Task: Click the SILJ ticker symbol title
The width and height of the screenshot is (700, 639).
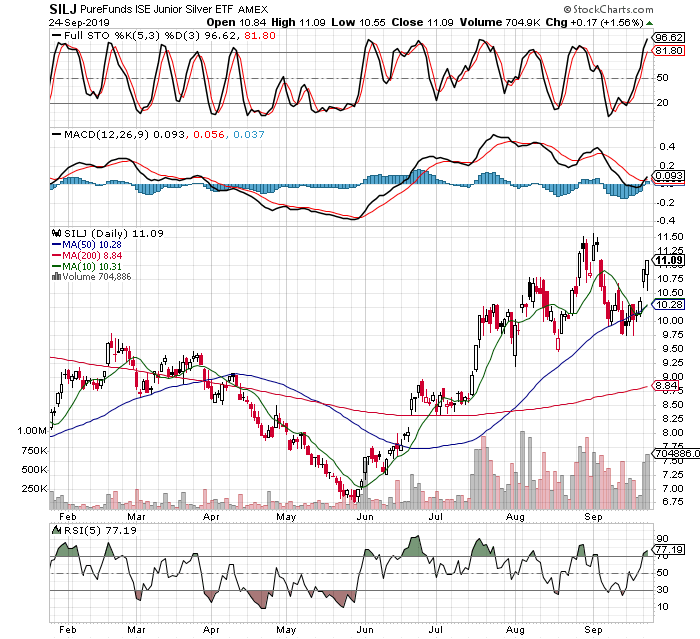Action: 63,9
